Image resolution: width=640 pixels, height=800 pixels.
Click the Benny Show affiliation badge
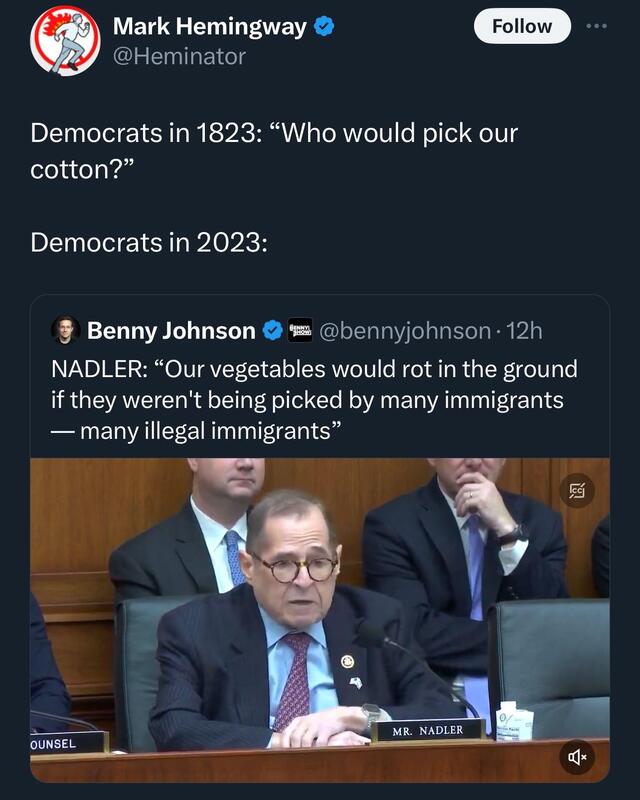(300, 330)
